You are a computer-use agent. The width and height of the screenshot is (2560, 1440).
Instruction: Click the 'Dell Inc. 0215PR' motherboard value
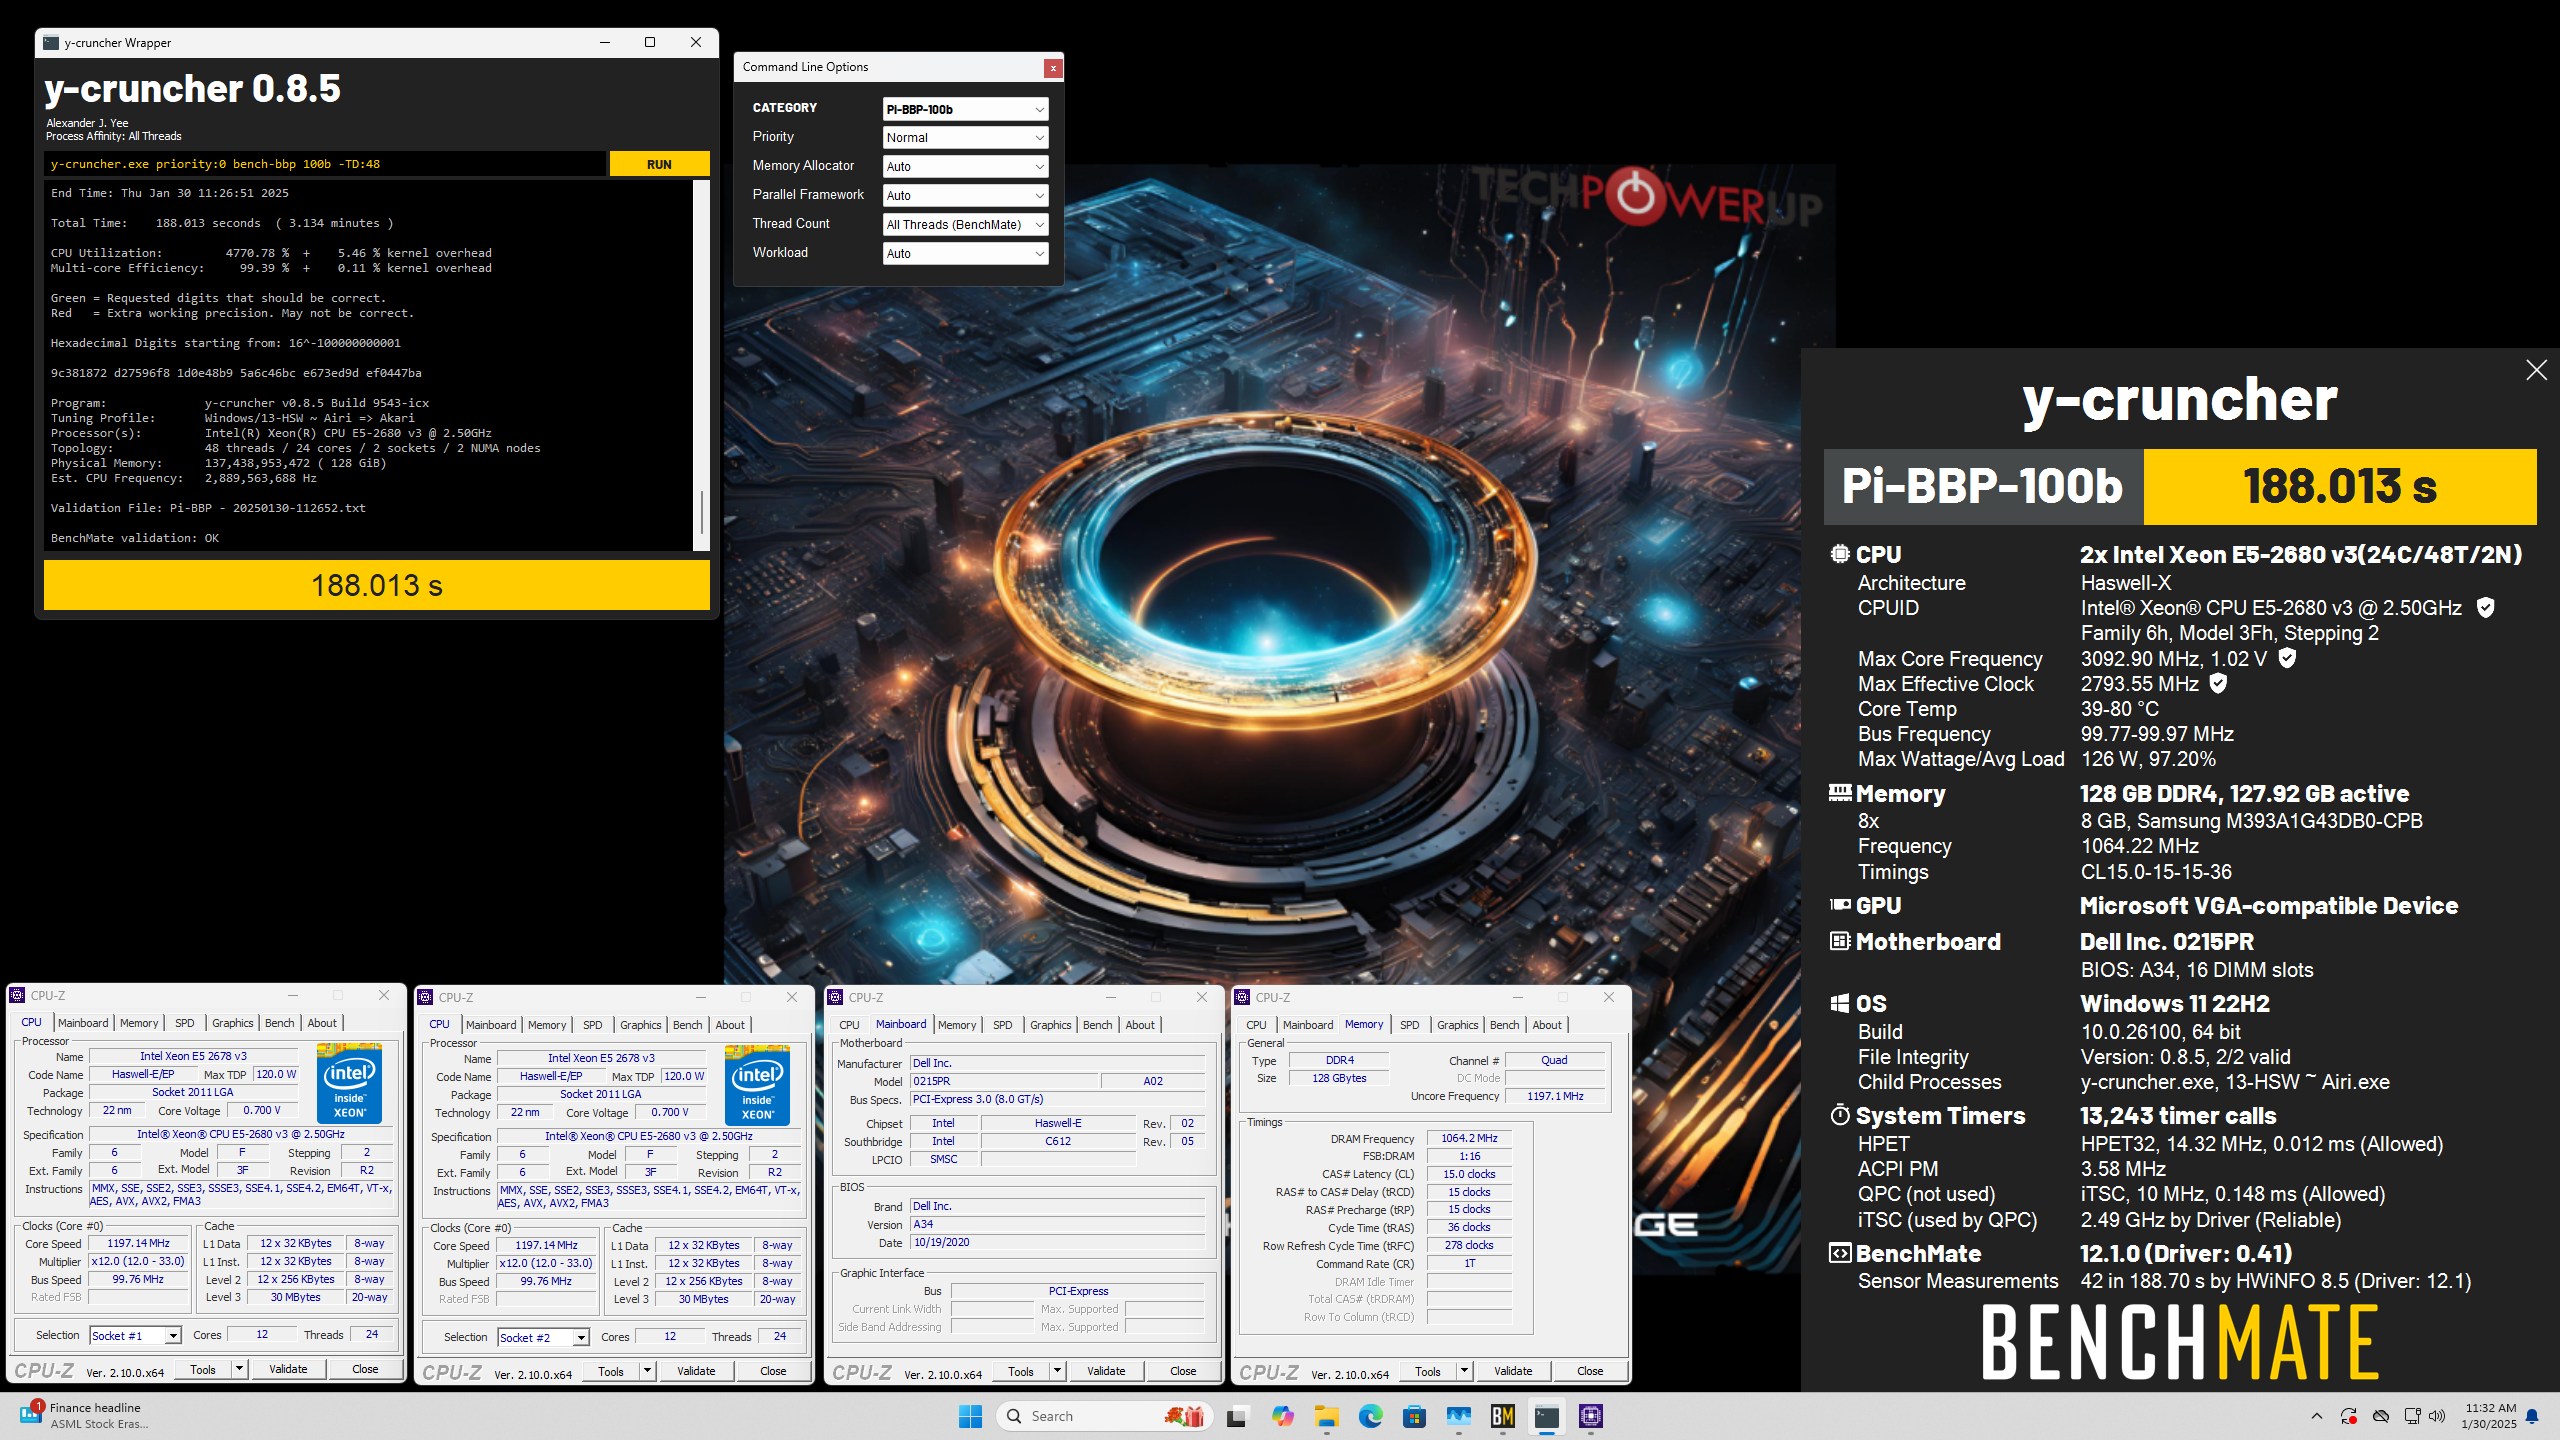tap(2167, 942)
